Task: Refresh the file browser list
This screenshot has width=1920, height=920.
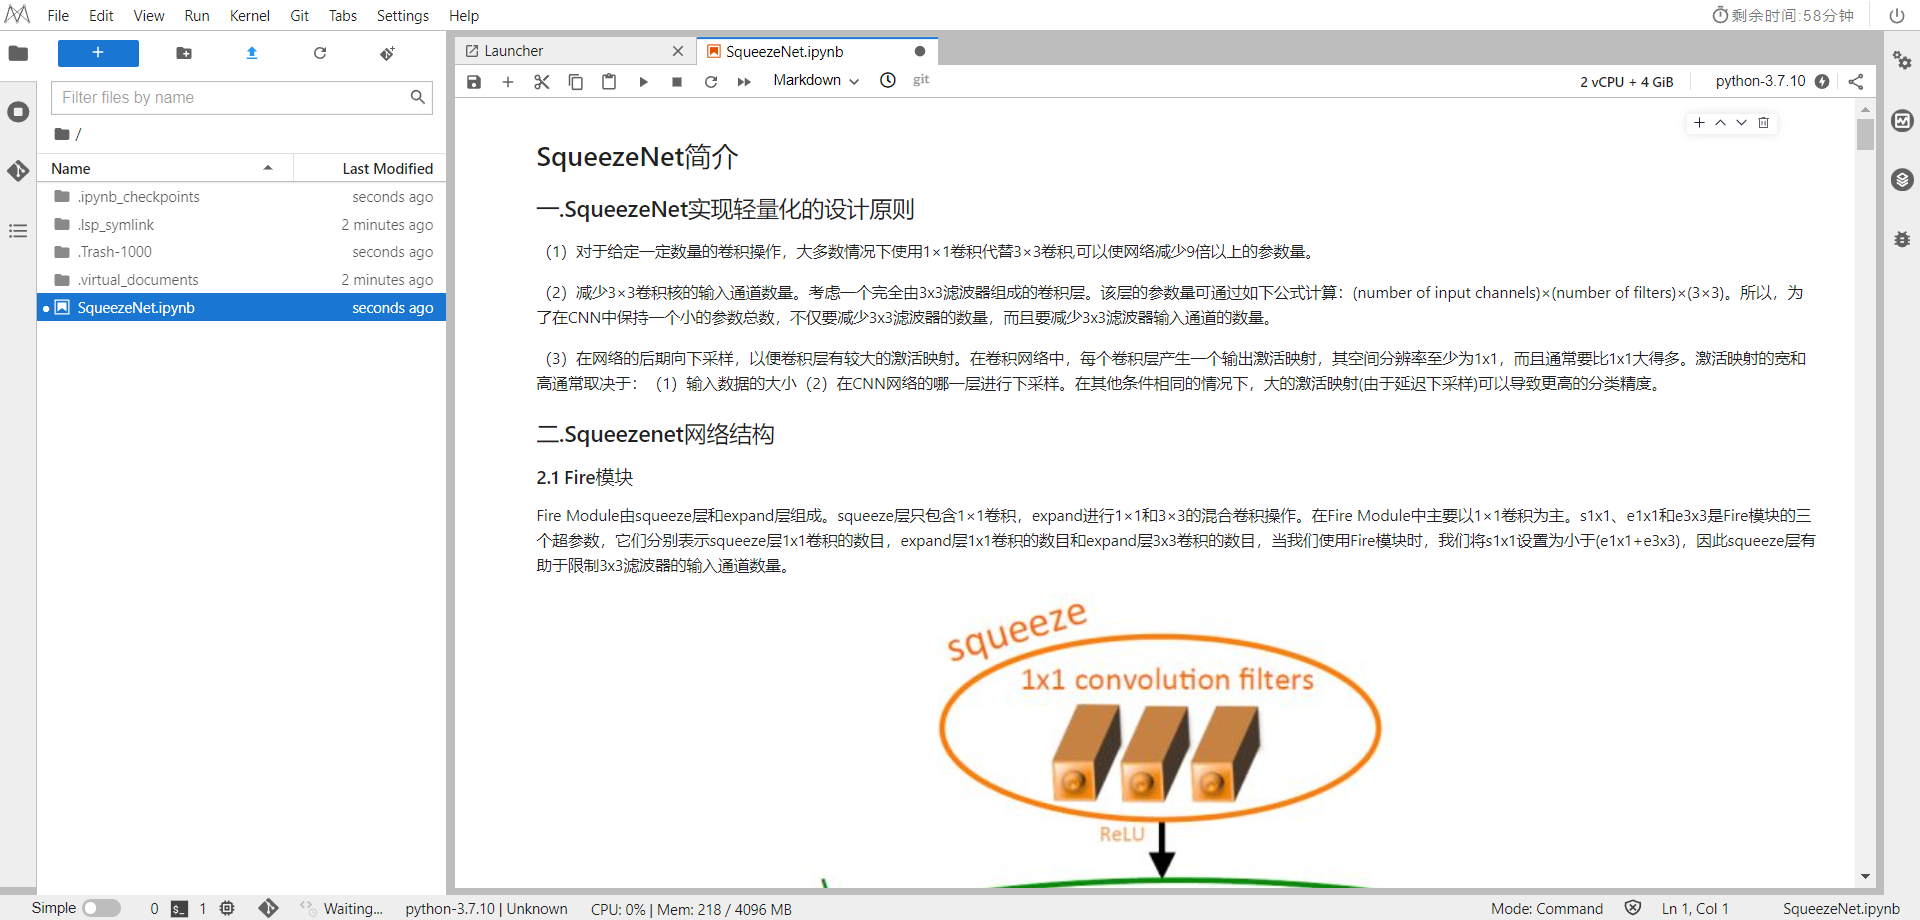Action: click(319, 53)
